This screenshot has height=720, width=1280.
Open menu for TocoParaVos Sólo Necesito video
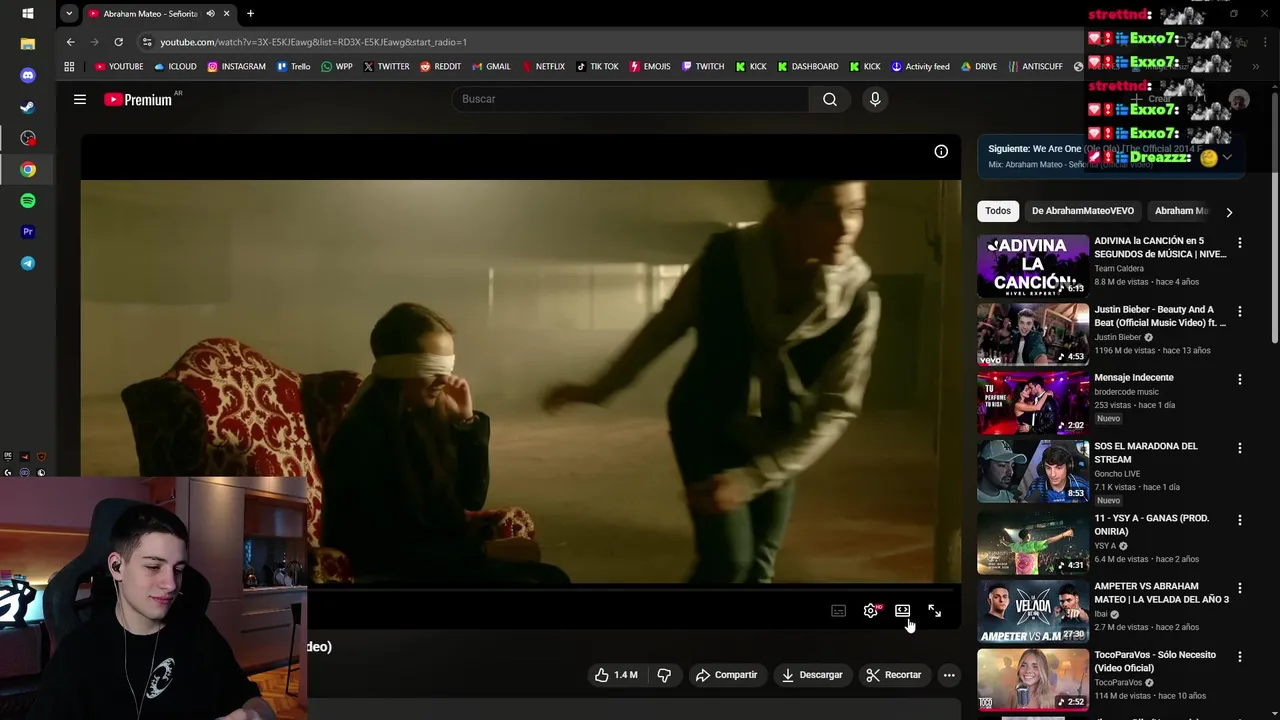(x=1240, y=657)
